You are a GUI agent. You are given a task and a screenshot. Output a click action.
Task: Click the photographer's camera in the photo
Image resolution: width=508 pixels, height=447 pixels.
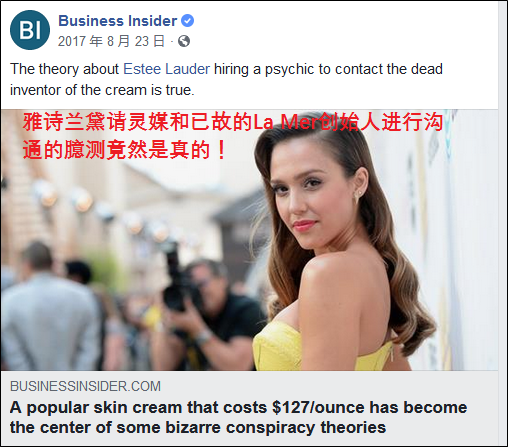179,282
